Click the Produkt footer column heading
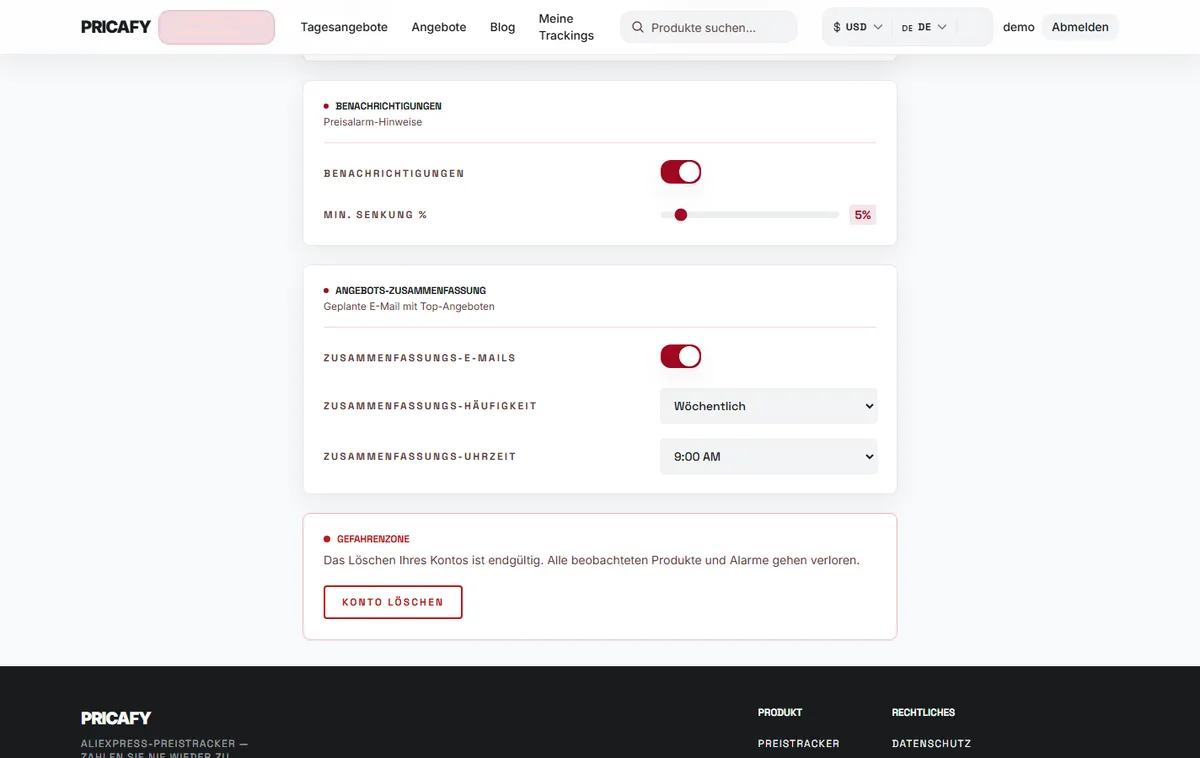Image resolution: width=1200 pixels, height=758 pixels. pyautogui.click(x=780, y=712)
